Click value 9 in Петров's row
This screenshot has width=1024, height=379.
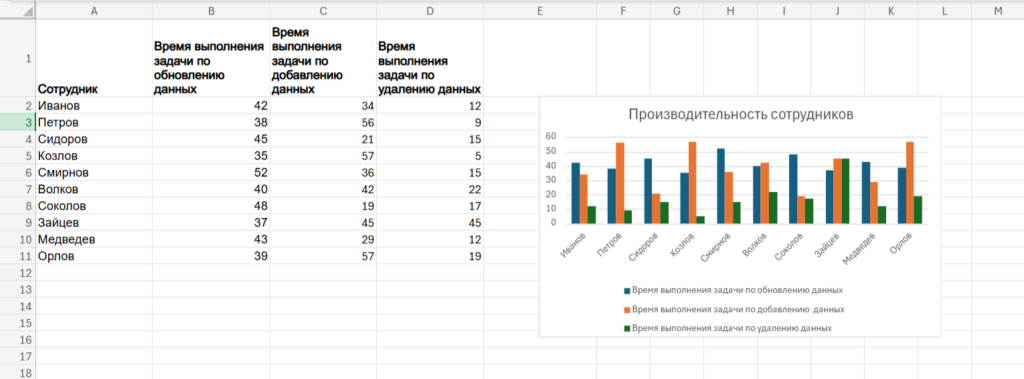point(430,122)
